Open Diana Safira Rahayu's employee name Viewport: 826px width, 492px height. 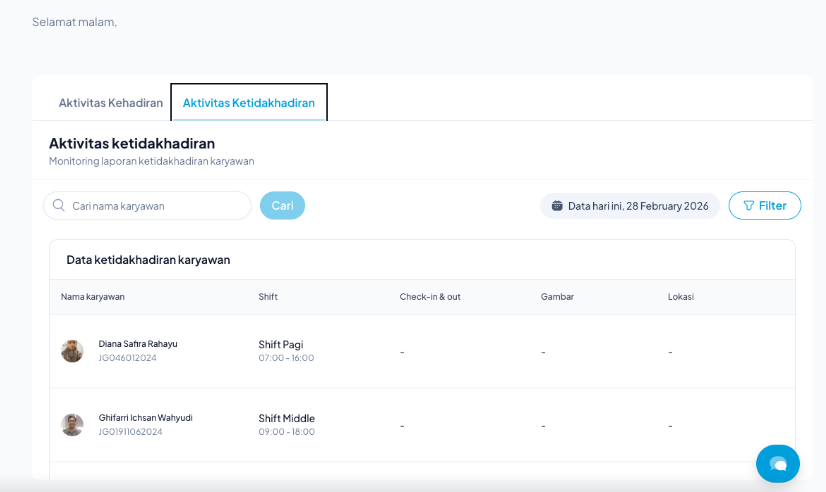pyautogui.click(x=138, y=344)
